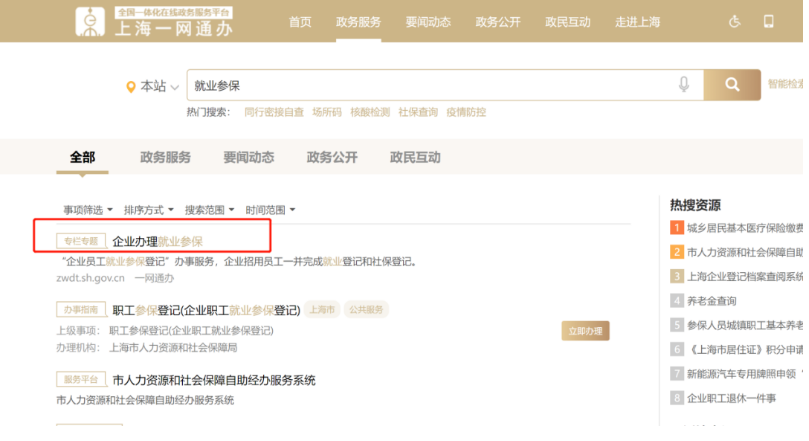
Task: Open the 搜索范围 dropdown
Action: (x=209, y=210)
